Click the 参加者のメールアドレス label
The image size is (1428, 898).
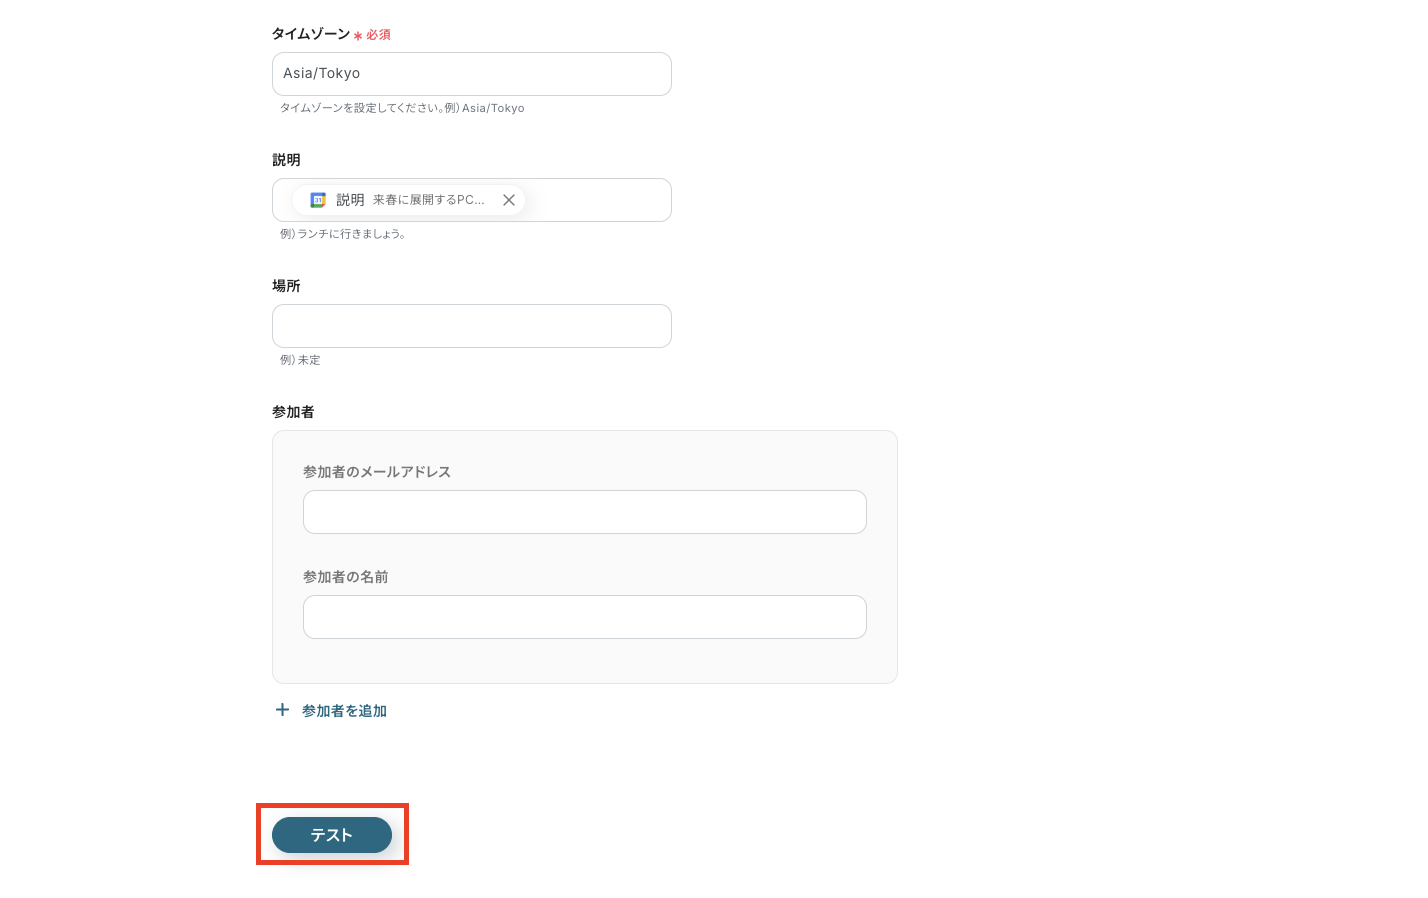coord(377,472)
